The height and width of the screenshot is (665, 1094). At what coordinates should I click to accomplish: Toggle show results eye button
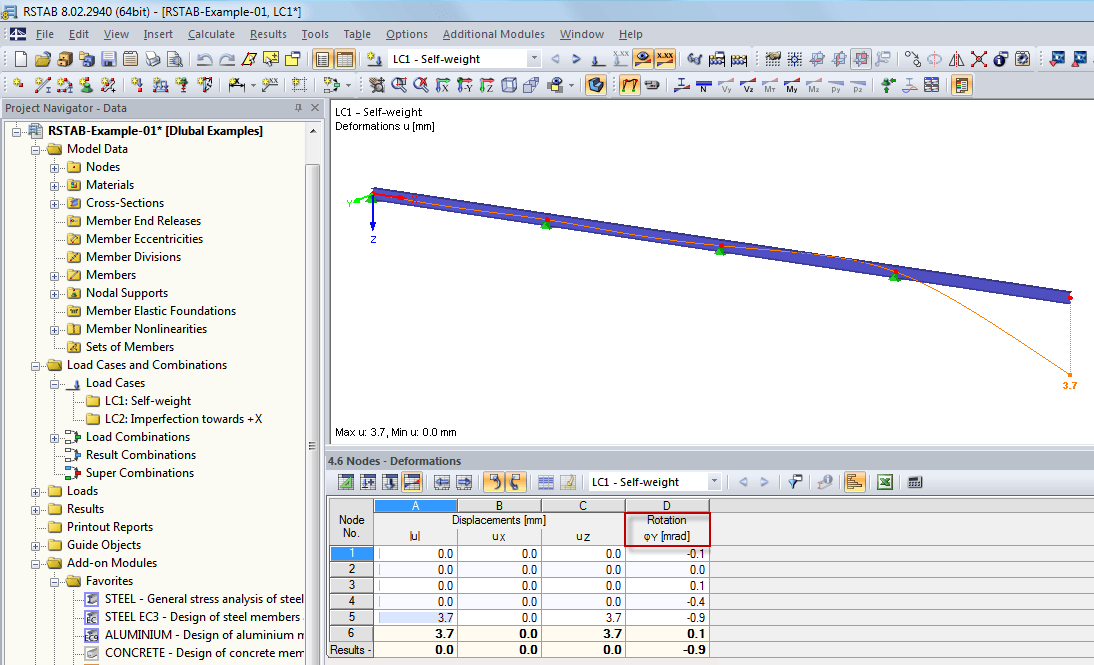coord(643,59)
